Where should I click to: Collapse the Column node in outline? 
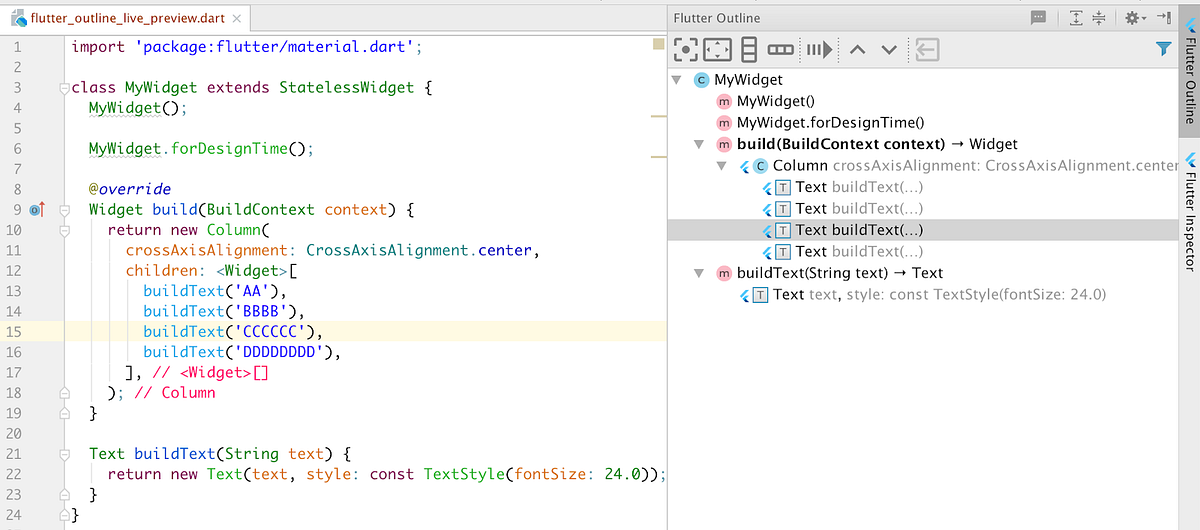pos(721,166)
